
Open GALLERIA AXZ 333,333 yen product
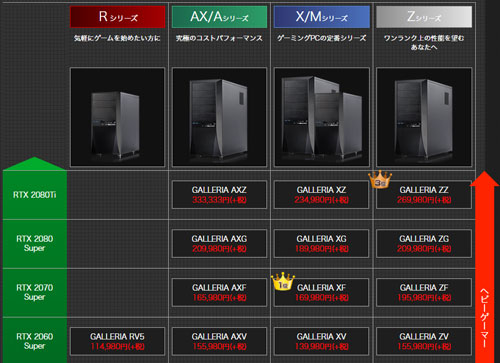click(x=219, y=195)
